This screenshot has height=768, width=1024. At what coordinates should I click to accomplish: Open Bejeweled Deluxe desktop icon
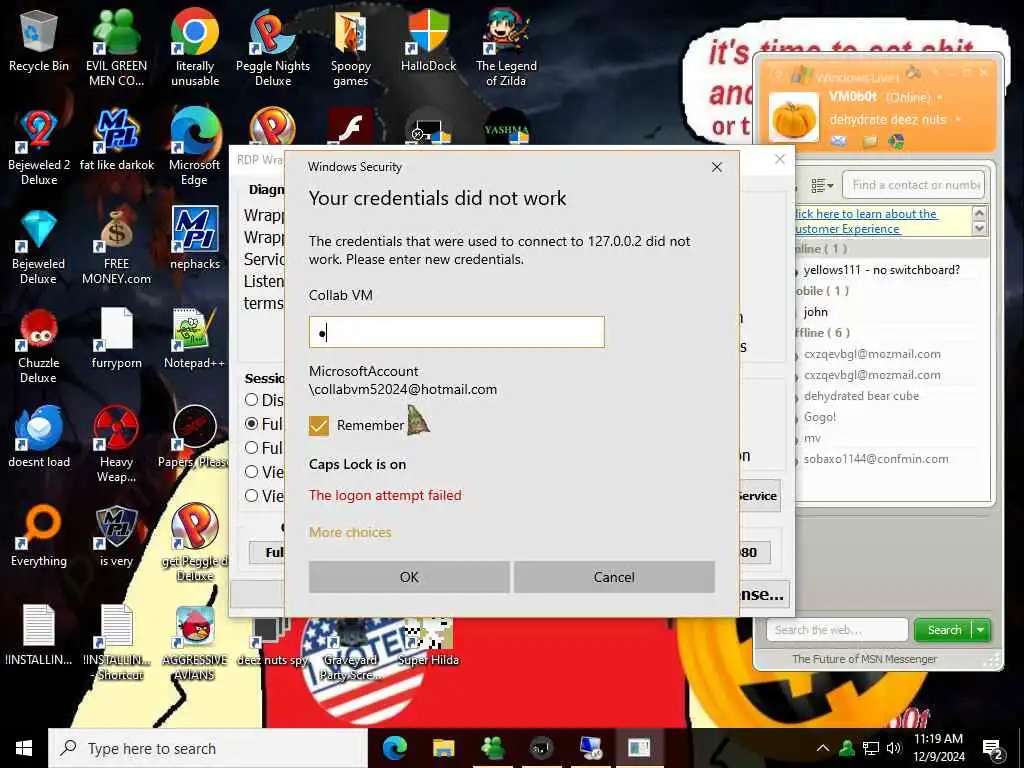pyautogui.click(x=39, y=246)
